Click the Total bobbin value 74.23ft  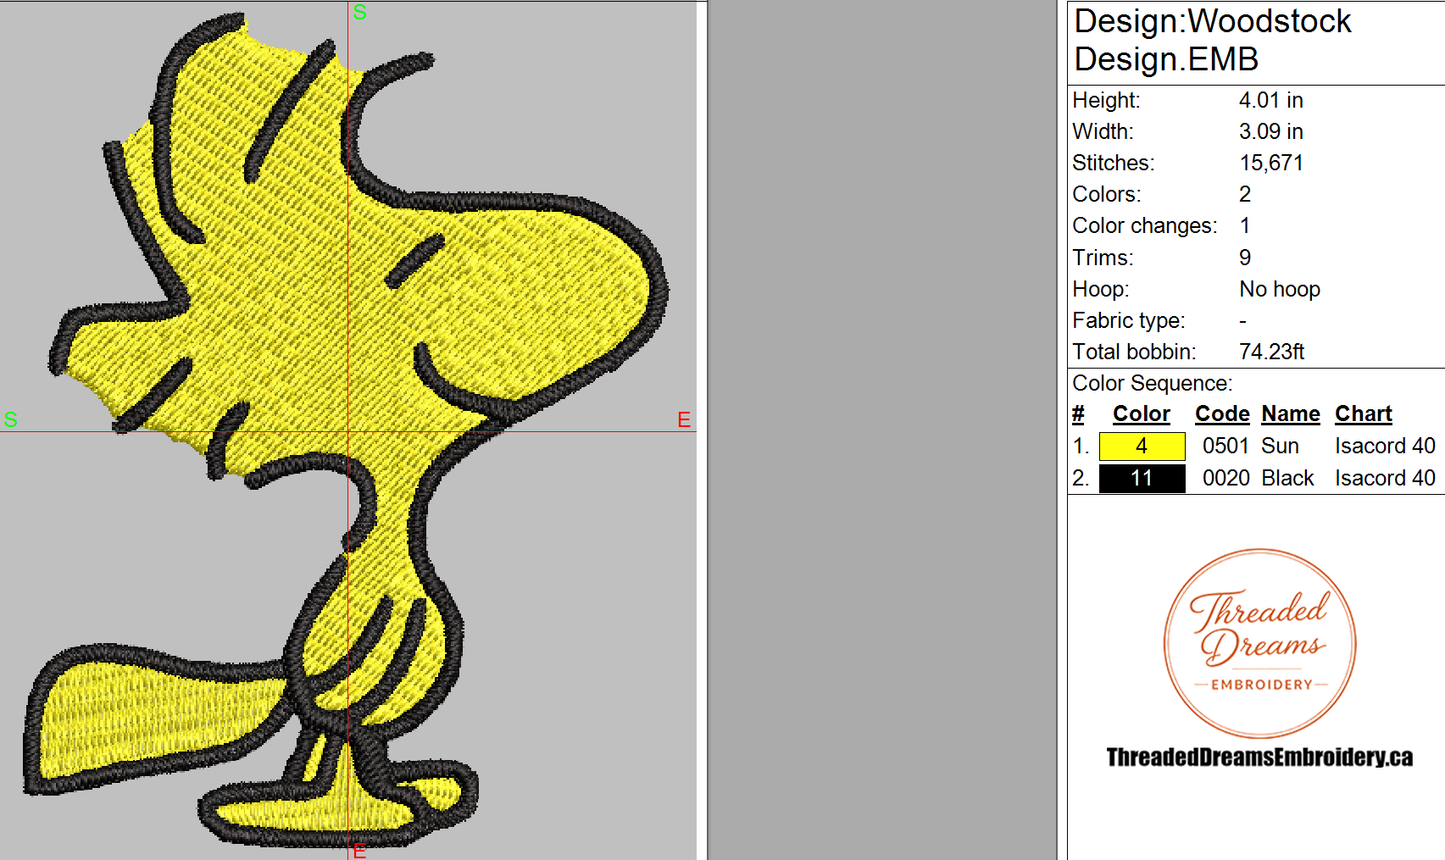[1272, 352]
